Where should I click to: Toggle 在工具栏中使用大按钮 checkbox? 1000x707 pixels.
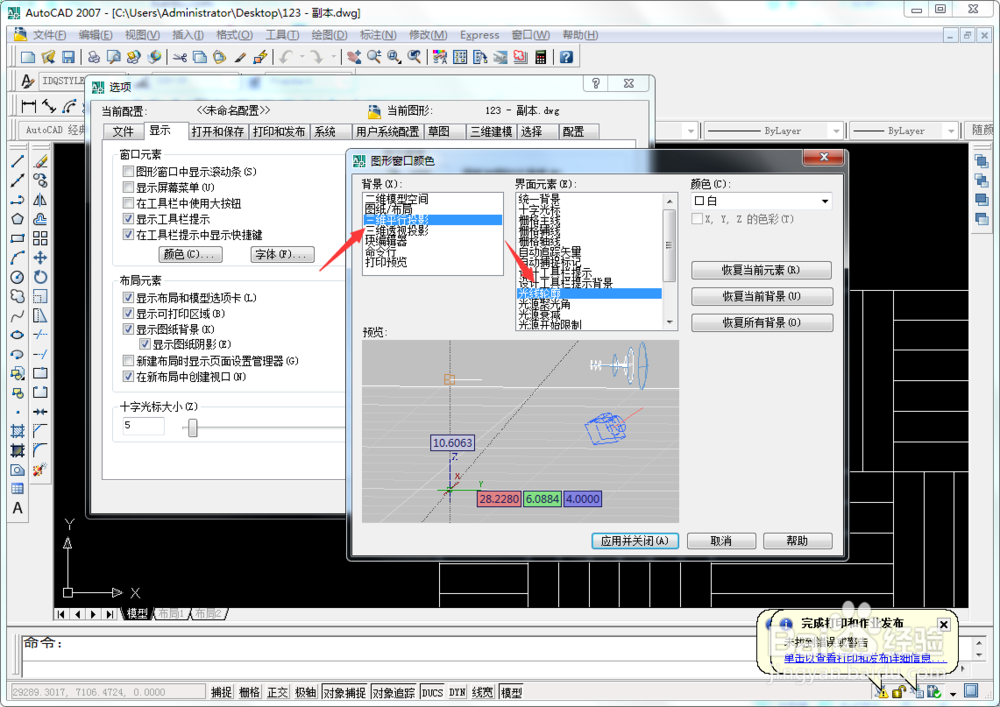pyautogui.click(x=128, y=203)
